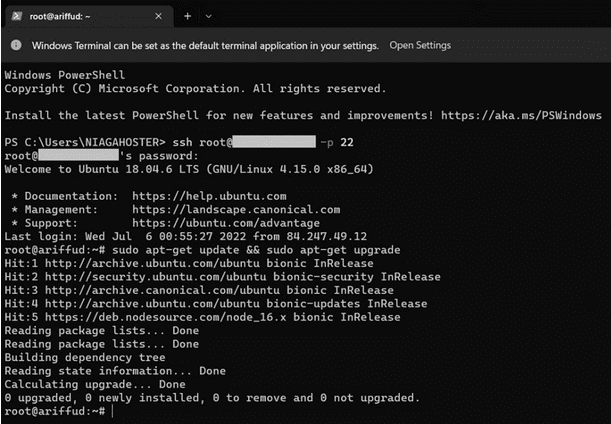611x424 pixels.
Task: Click notification text about default terminal application
Action: pos(205,46)
